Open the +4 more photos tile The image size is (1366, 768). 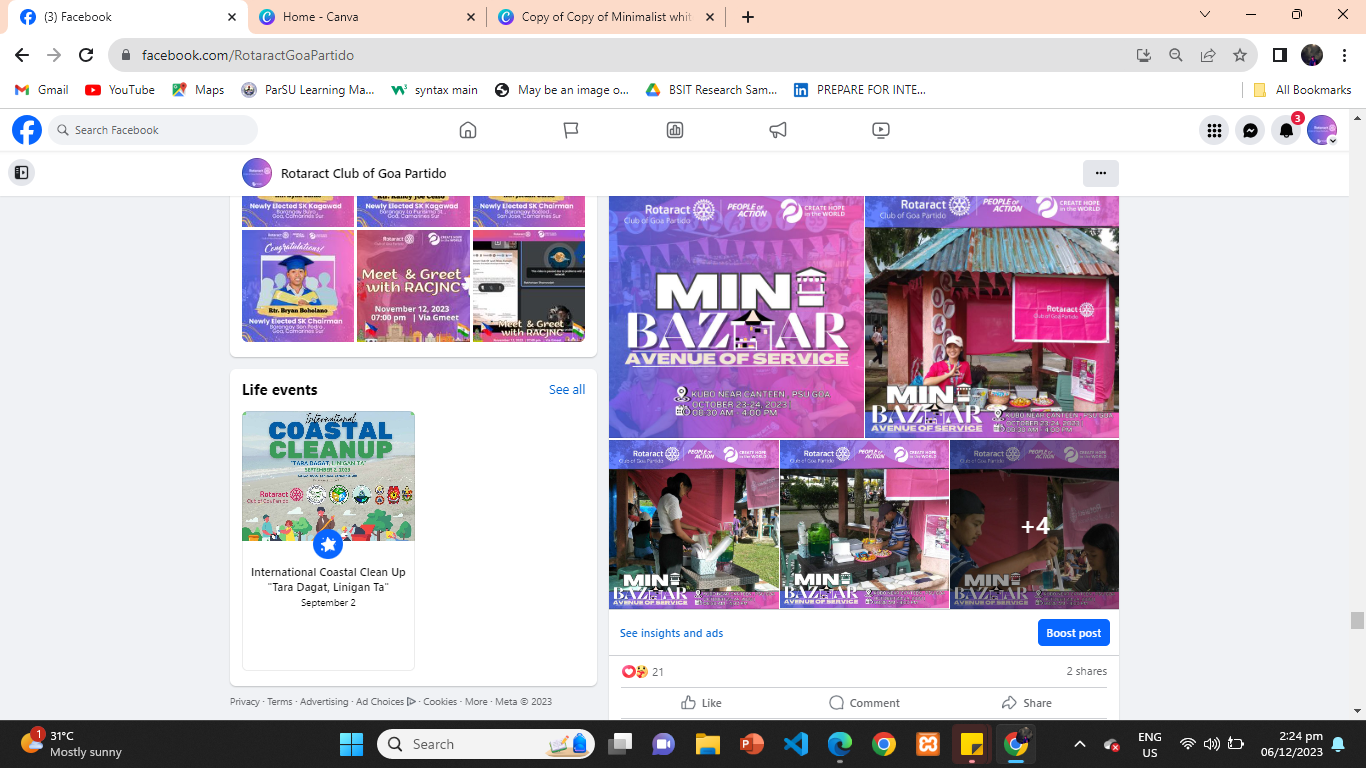(x=1035, y=525)
